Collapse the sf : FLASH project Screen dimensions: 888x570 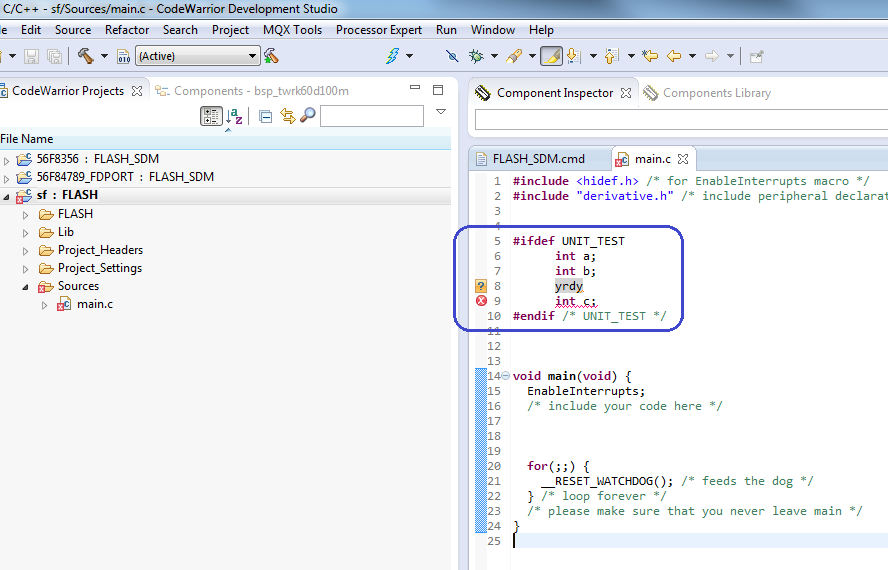6,197
